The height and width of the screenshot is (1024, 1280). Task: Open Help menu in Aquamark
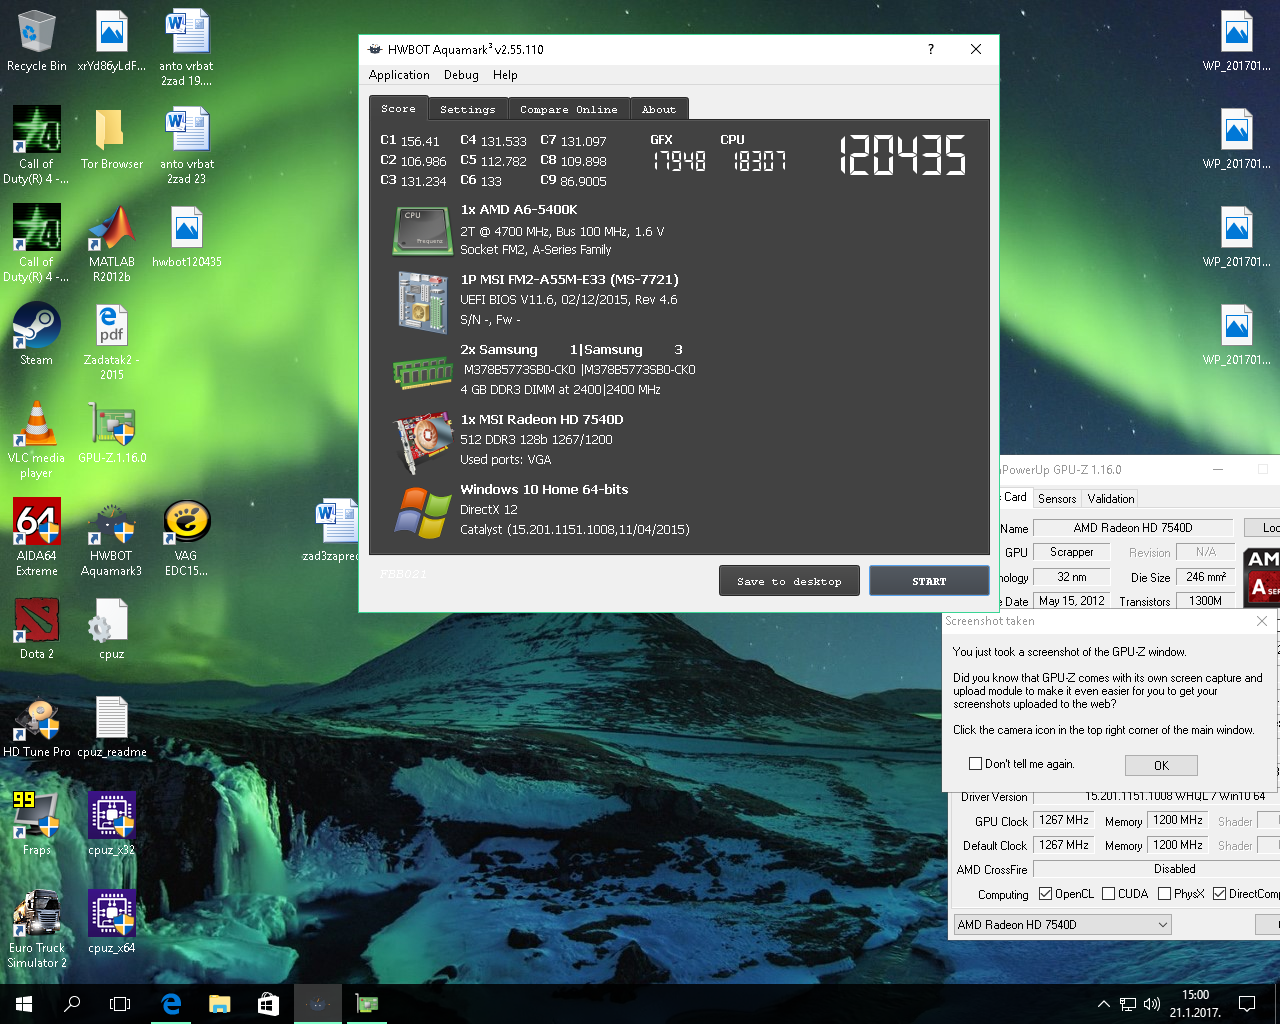(x=505, y=75)
